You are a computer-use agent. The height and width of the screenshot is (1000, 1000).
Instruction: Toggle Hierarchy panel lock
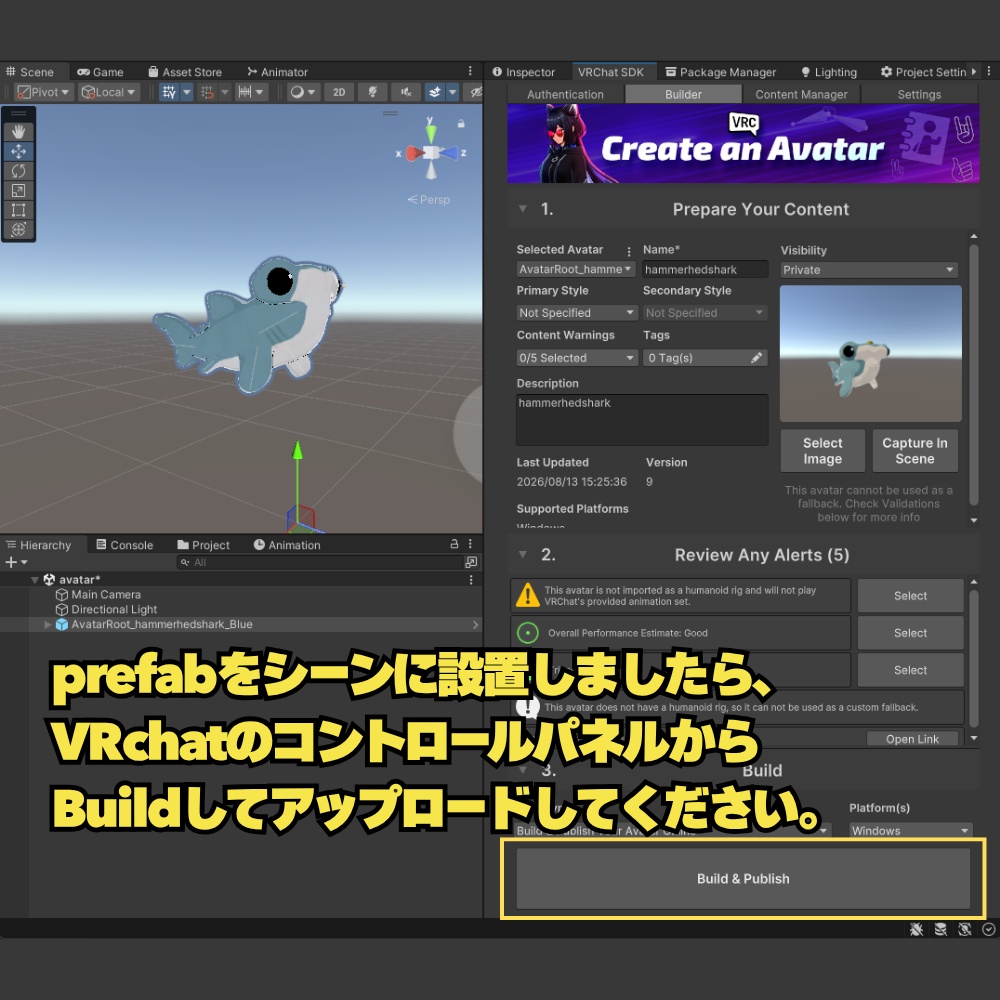pos(454,544)
